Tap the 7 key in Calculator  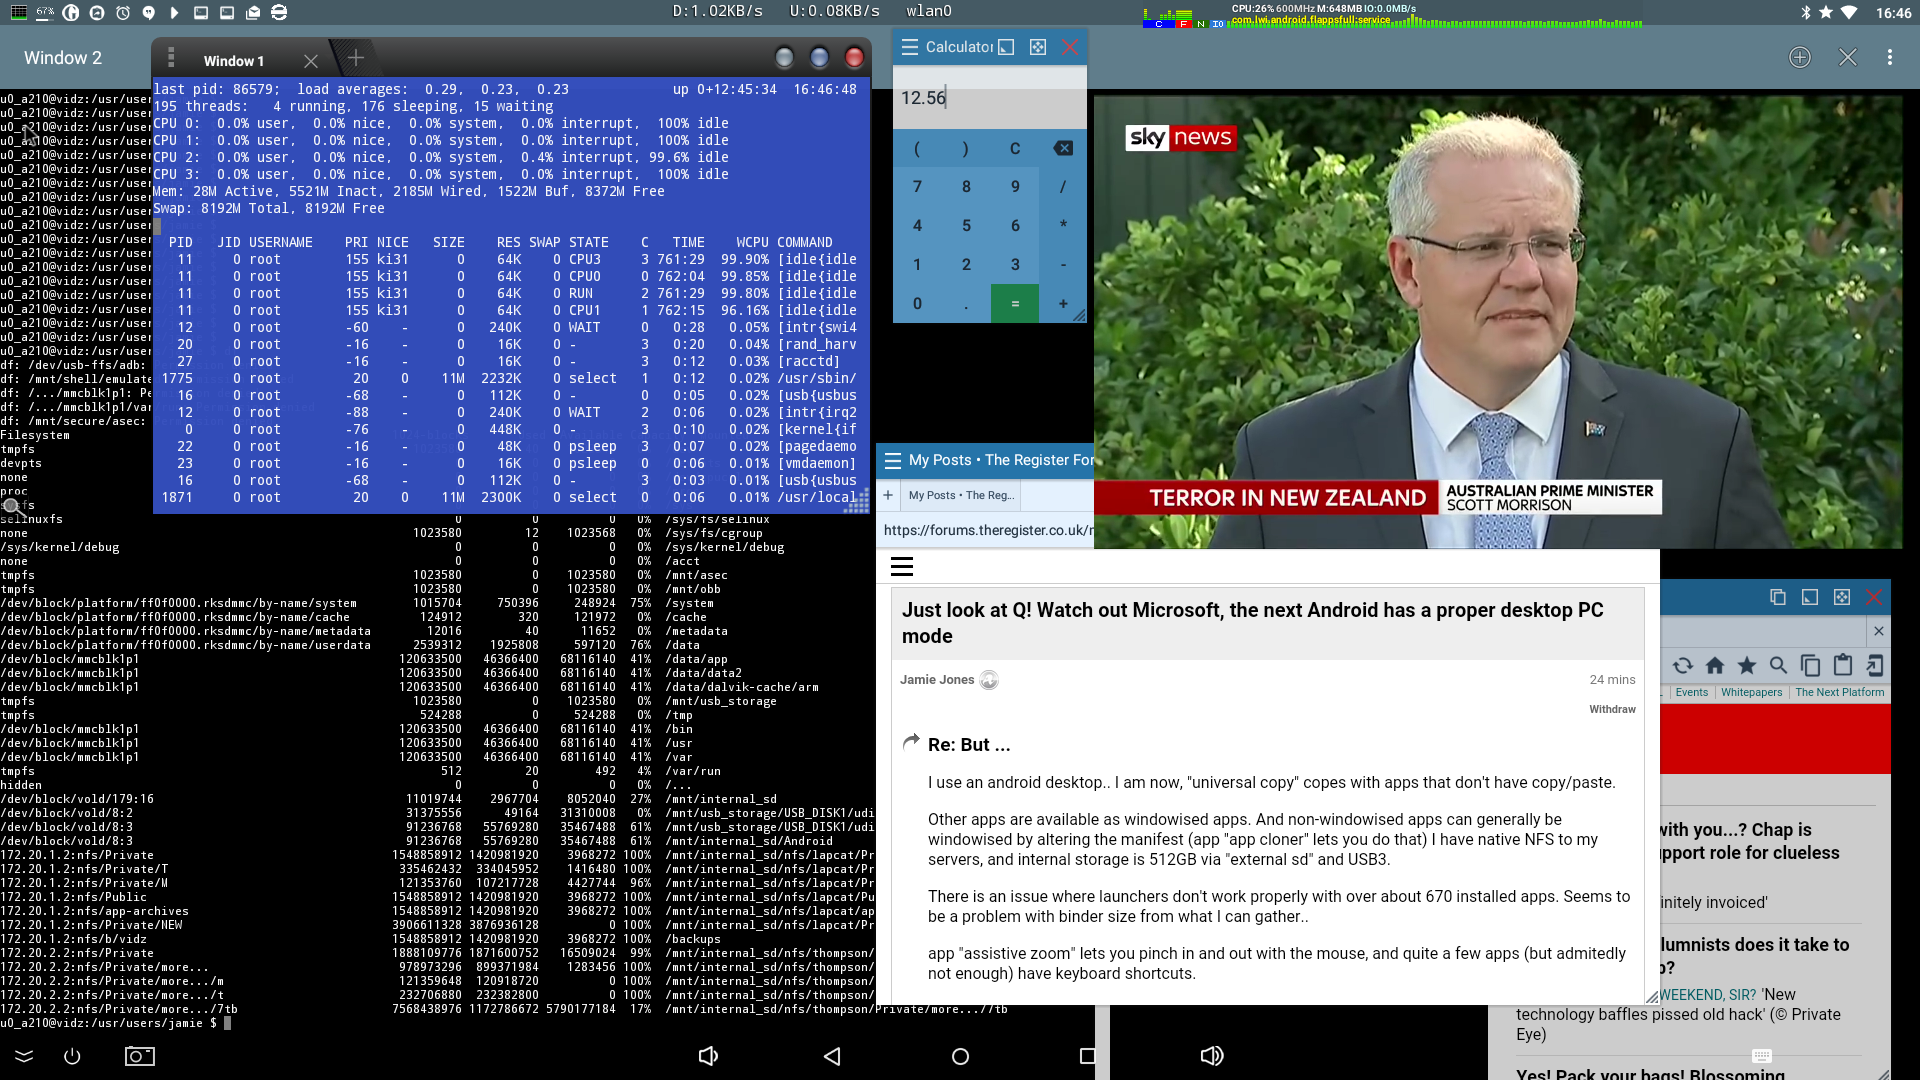(917, 187)
